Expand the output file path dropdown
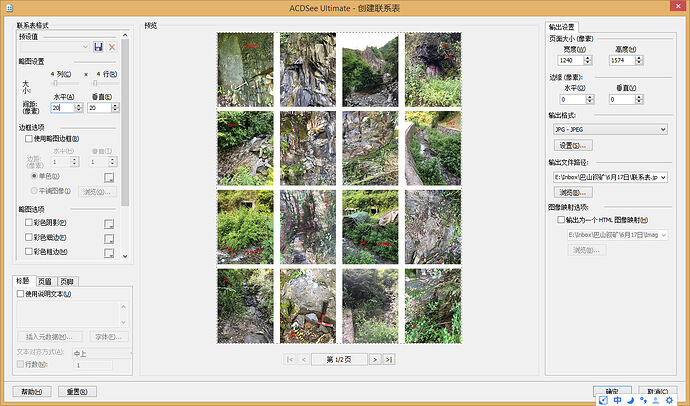This screenshot has width=690, height=406. pos(663,176)
